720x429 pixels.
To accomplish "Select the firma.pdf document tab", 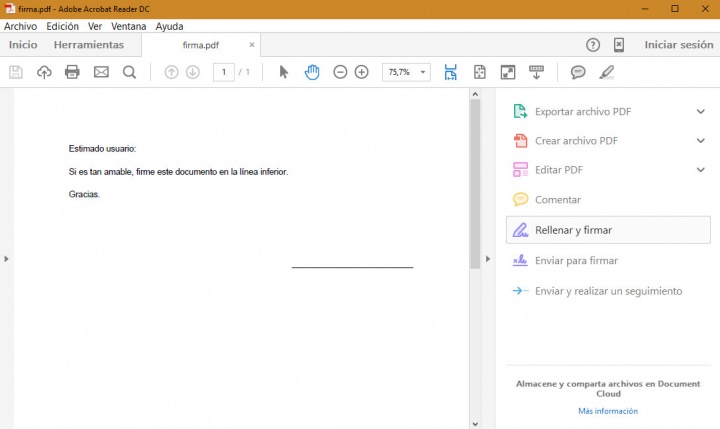I will [201, 45].
